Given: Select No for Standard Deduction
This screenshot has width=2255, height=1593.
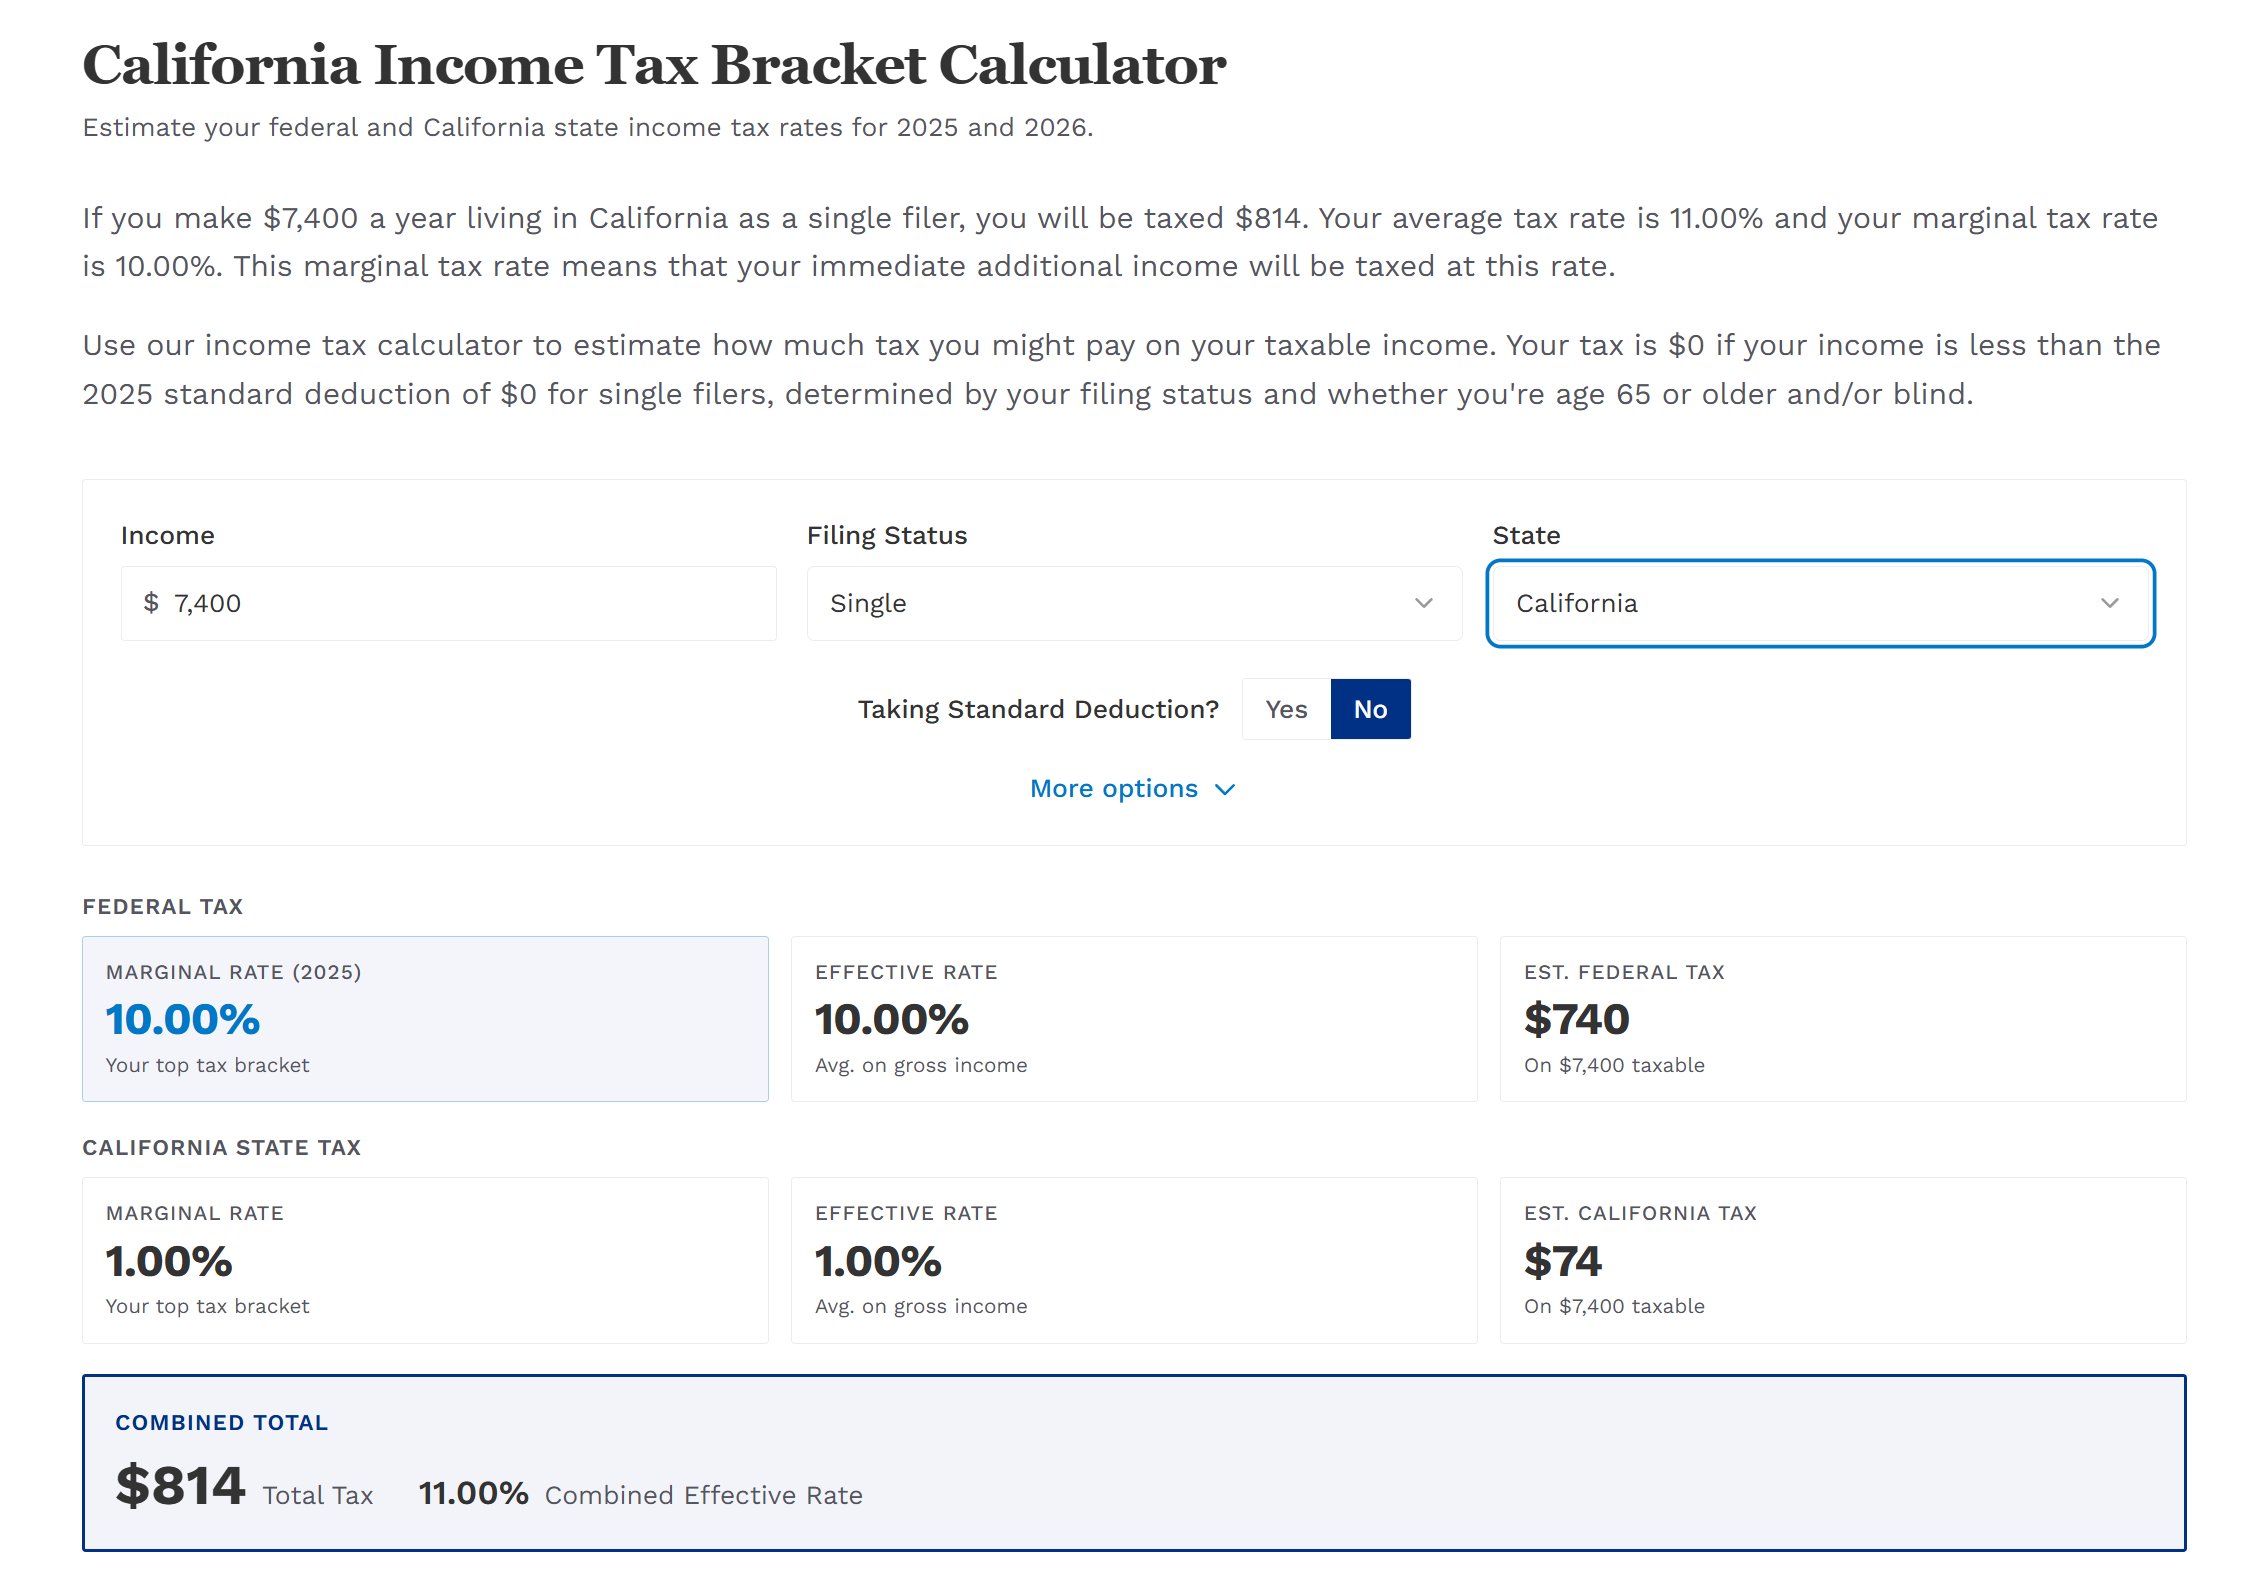Looking at the screenshot, I should click(1370, 709).
